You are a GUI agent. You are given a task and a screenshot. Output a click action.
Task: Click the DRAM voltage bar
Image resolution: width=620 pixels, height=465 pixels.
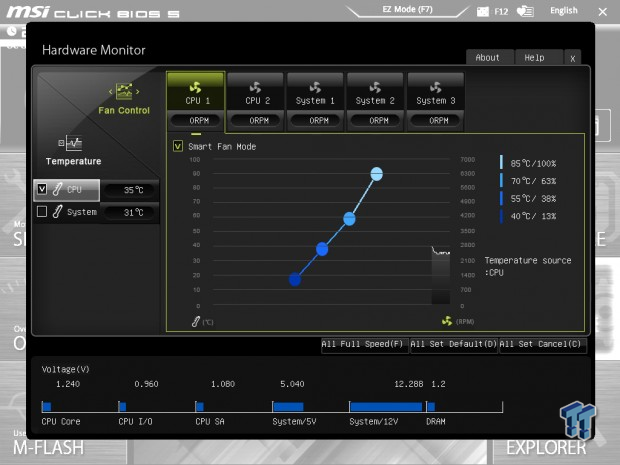coord(431,406)
